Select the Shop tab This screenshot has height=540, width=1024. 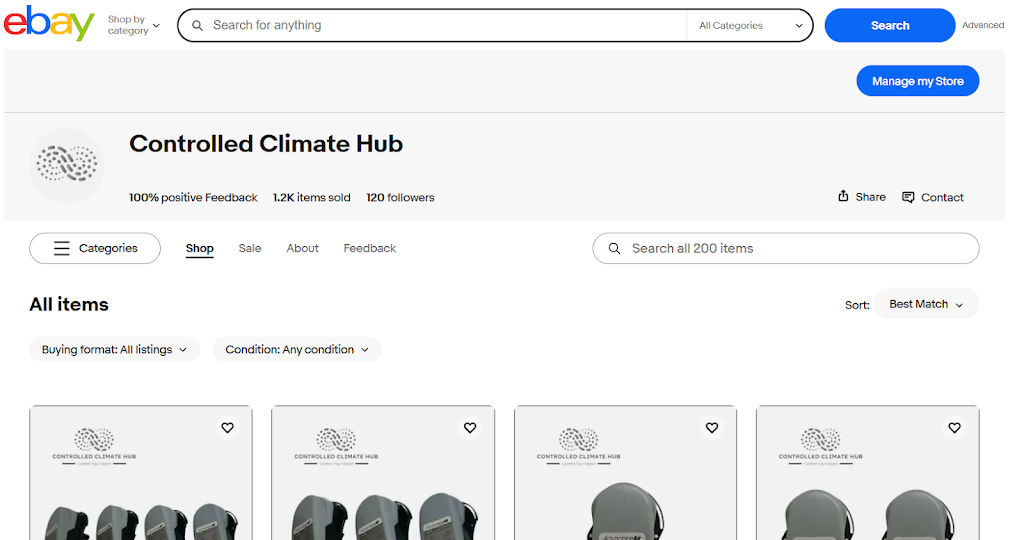pyautogui.click(x=199, y=248)
